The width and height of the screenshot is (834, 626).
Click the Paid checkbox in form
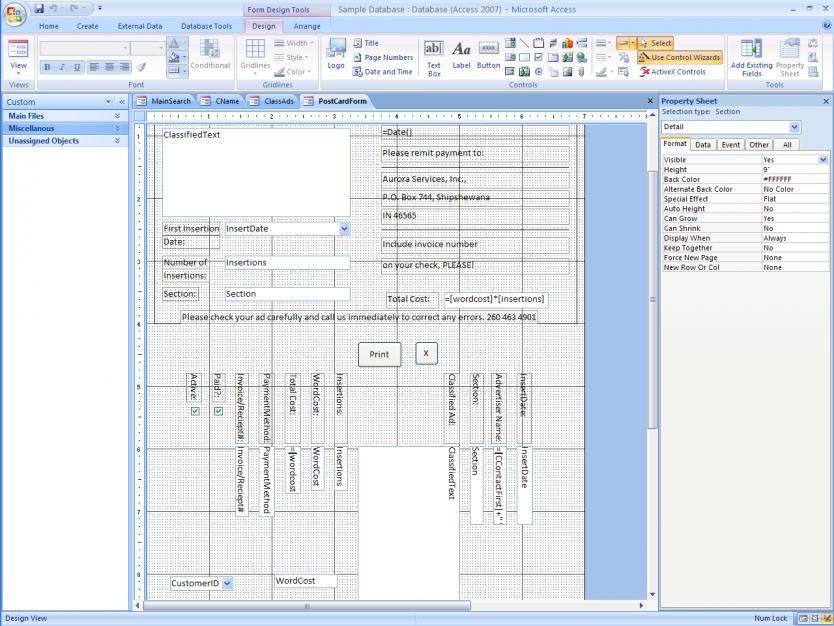(x=218, y=411)
